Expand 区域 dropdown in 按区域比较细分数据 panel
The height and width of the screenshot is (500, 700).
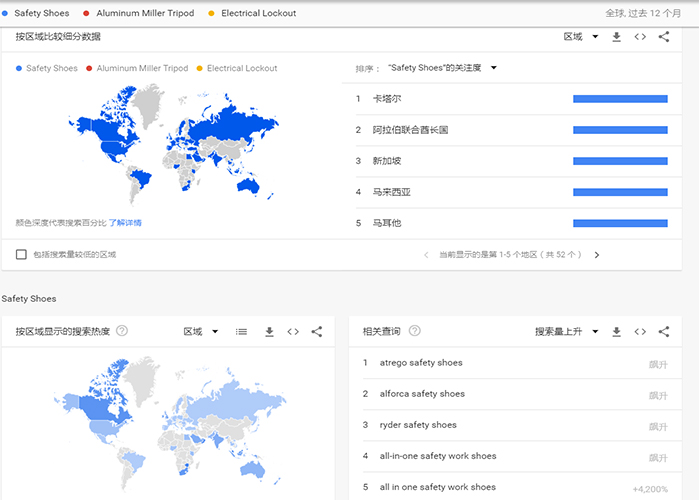point(581,37)
